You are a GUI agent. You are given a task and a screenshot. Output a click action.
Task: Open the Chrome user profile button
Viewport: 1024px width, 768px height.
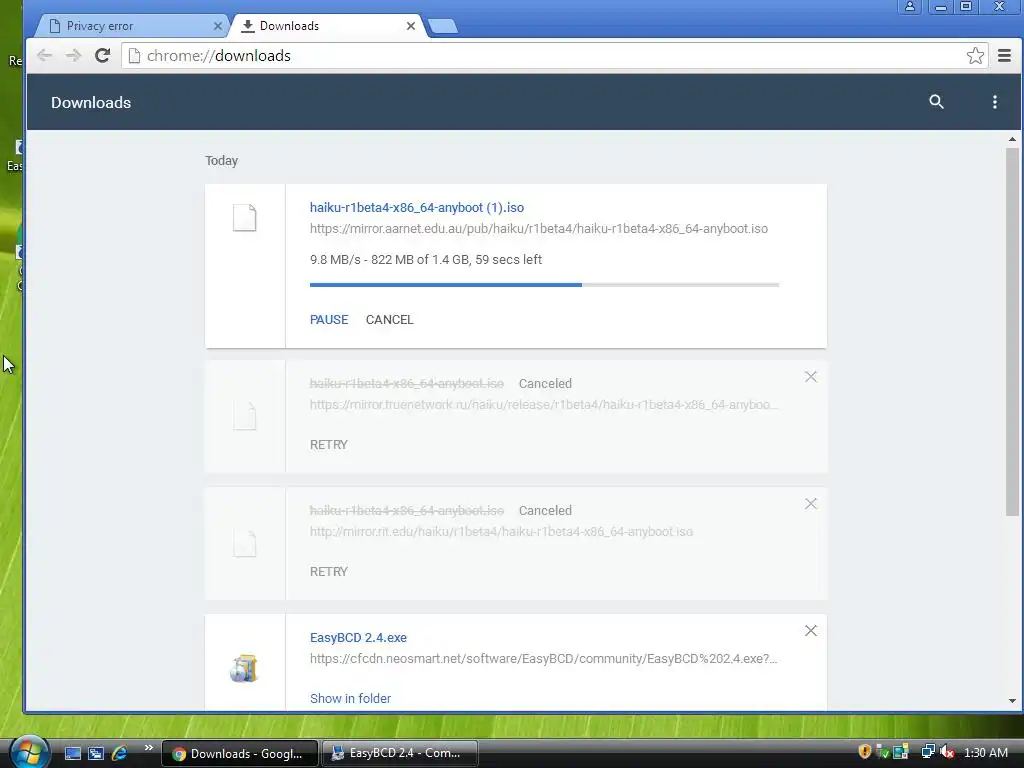coord(909,7)
